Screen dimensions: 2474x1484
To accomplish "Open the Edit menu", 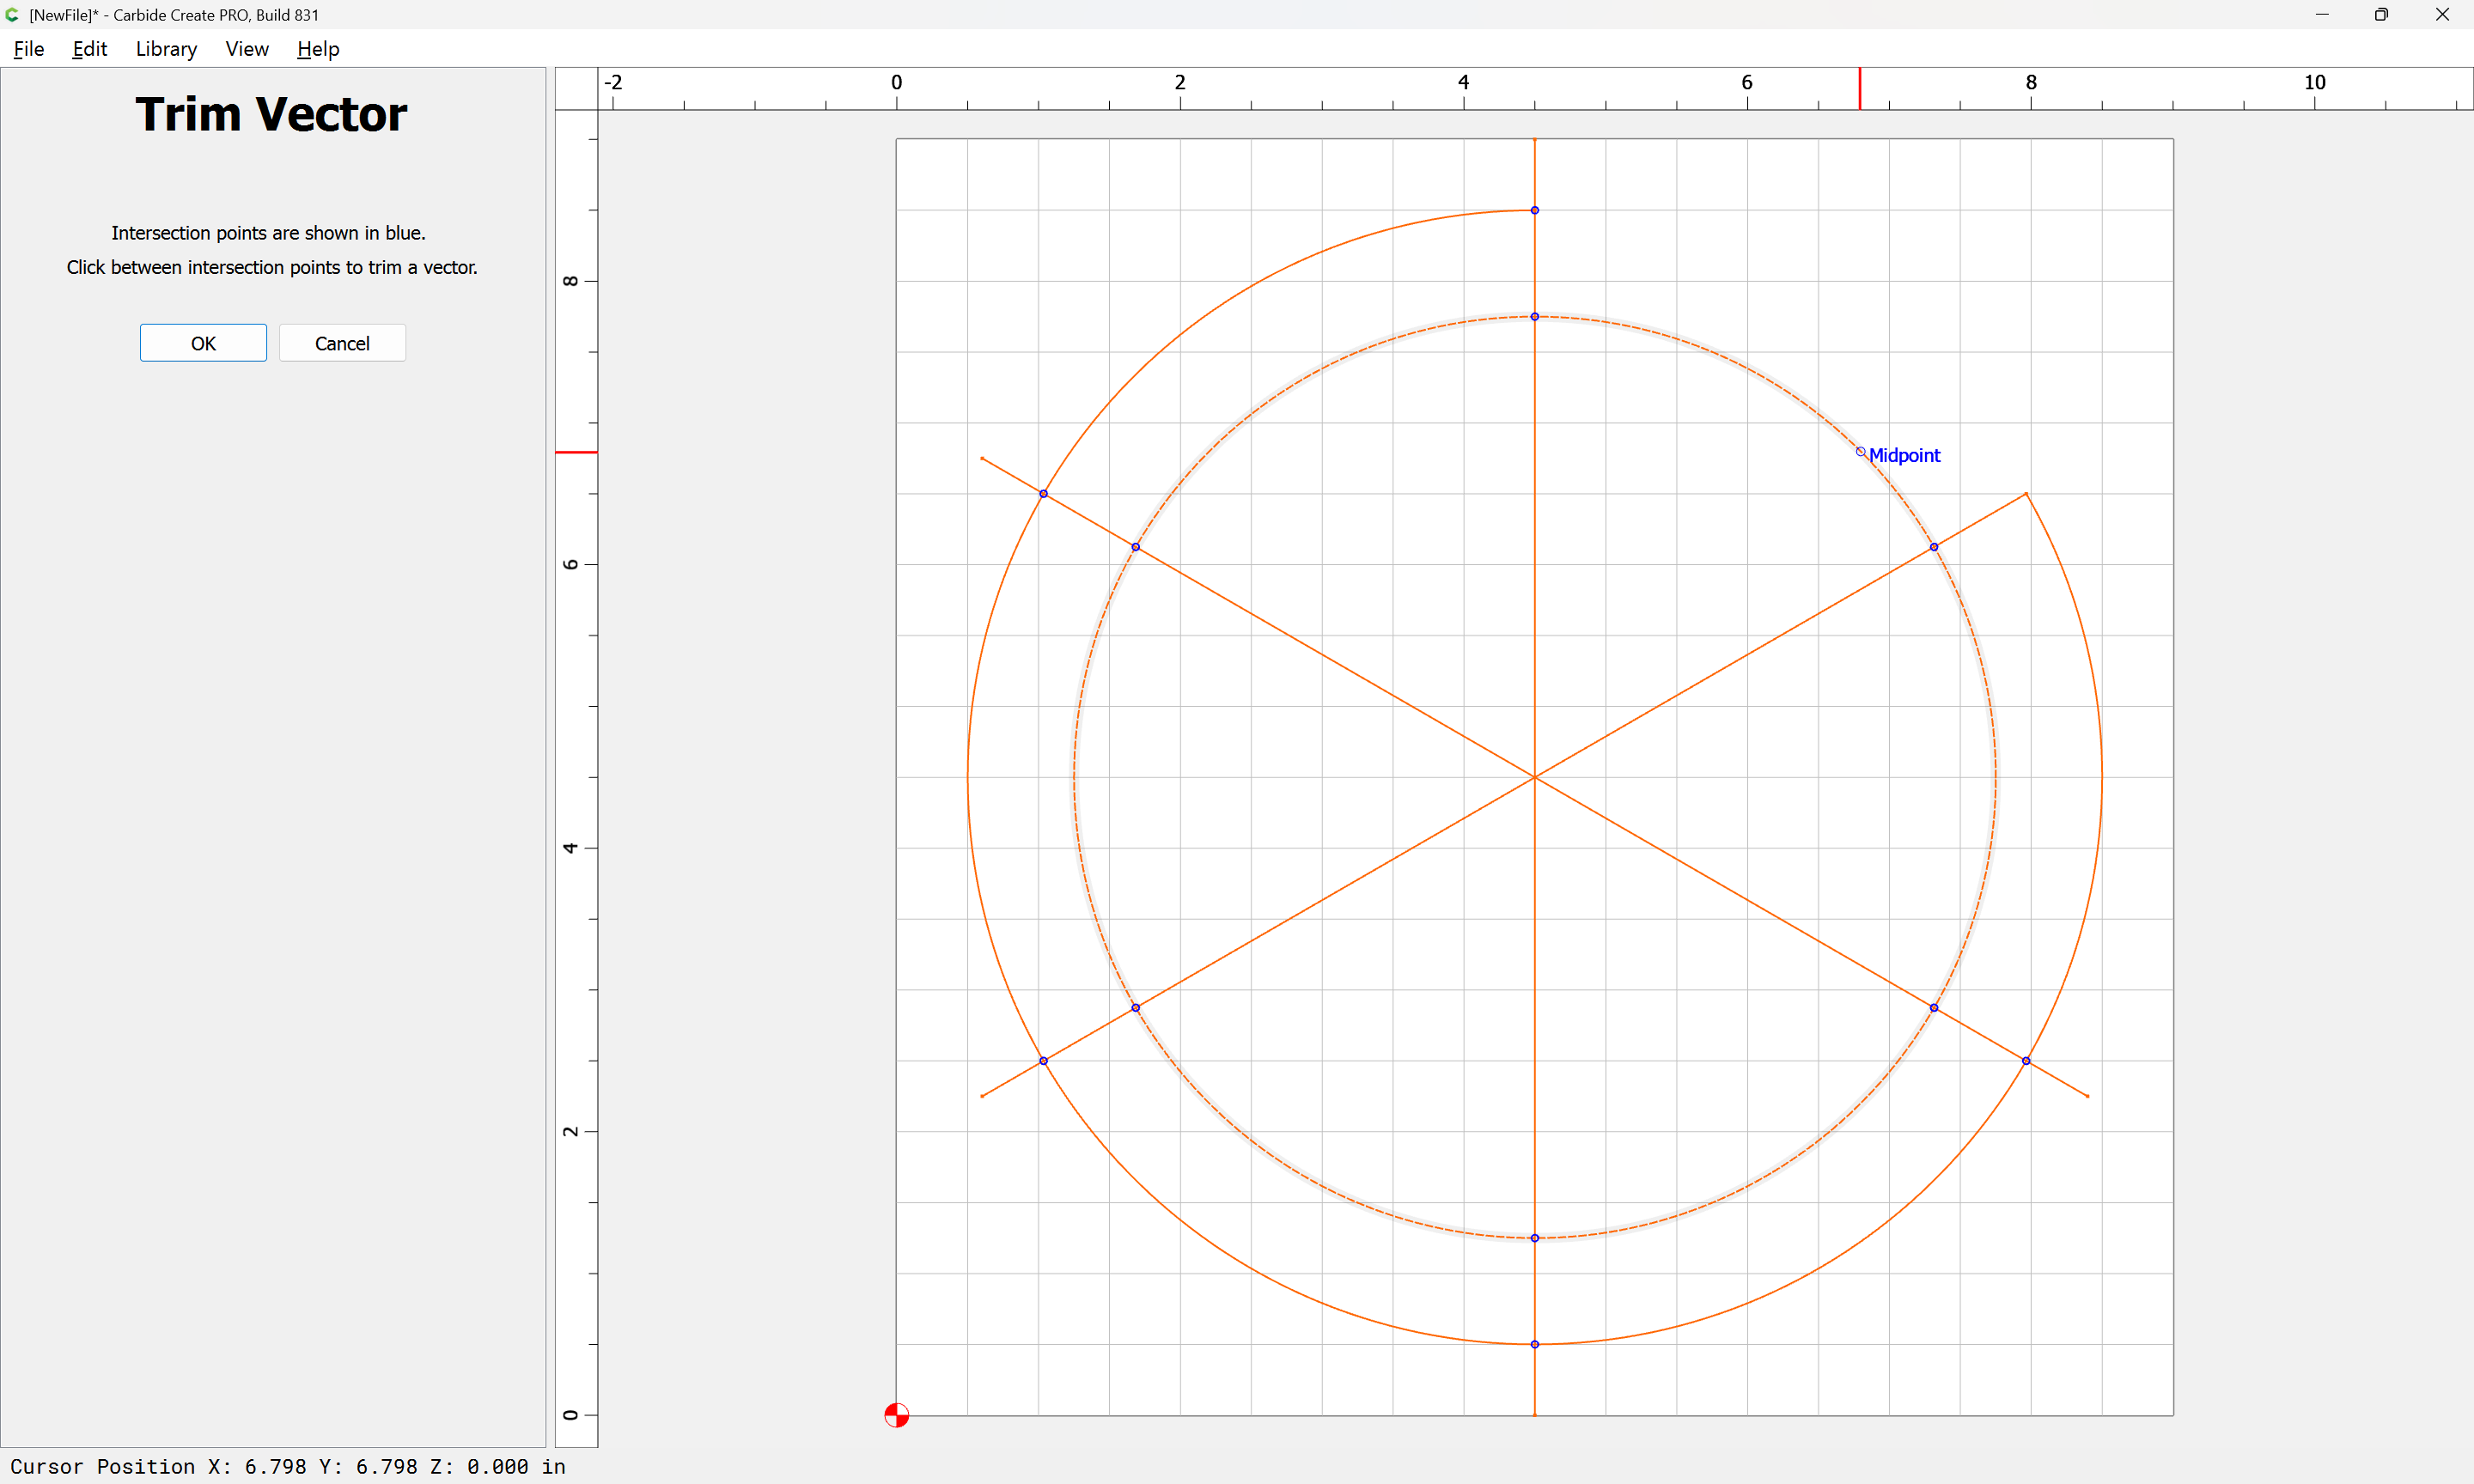I will [x=90, y=49].
